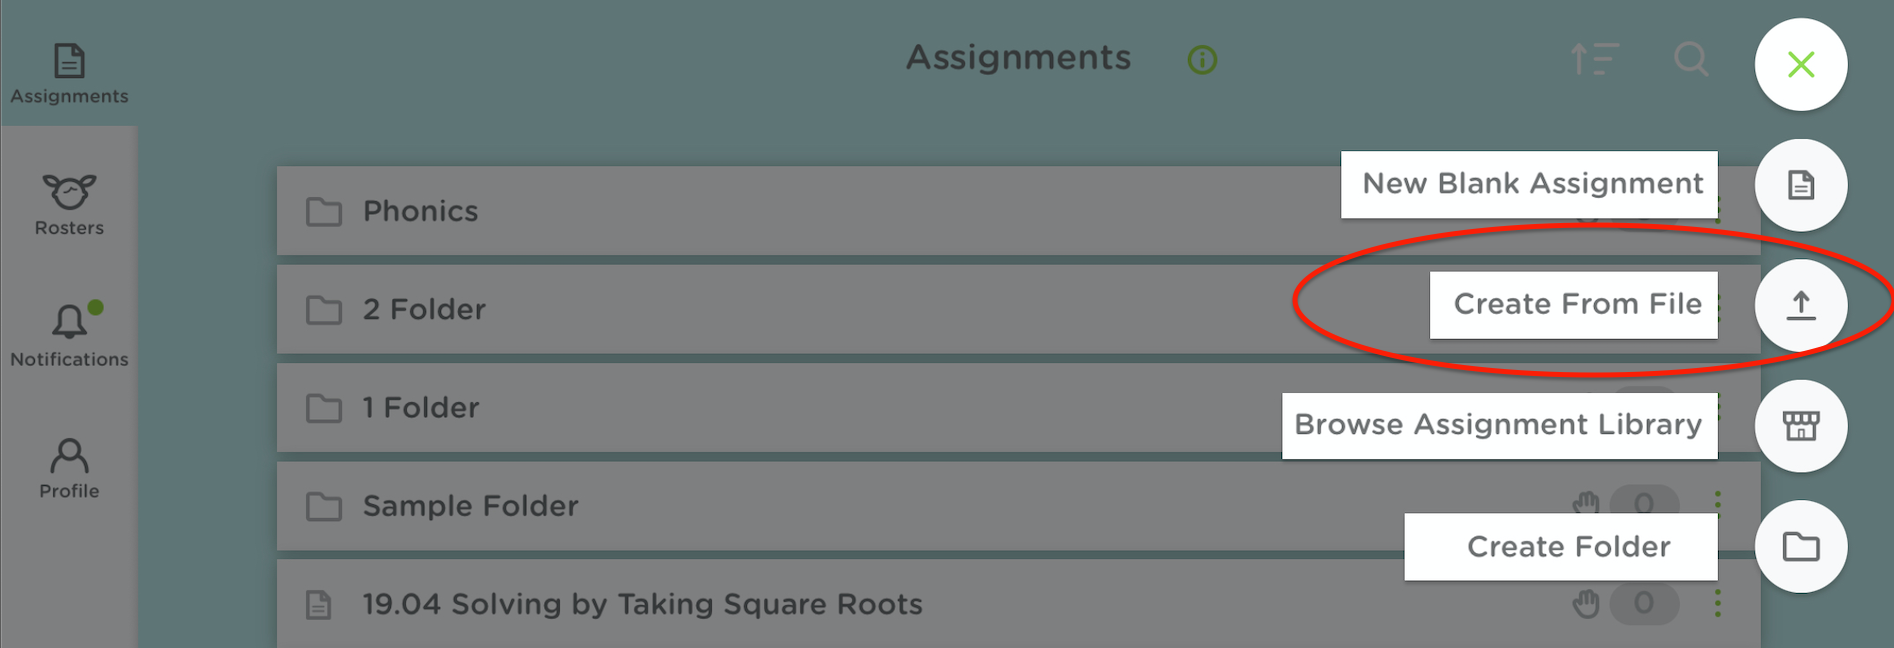Viewport: 1894px width, 648px height.
Task: Open the Assignments sidebar tab
Action: coord(69,73)
